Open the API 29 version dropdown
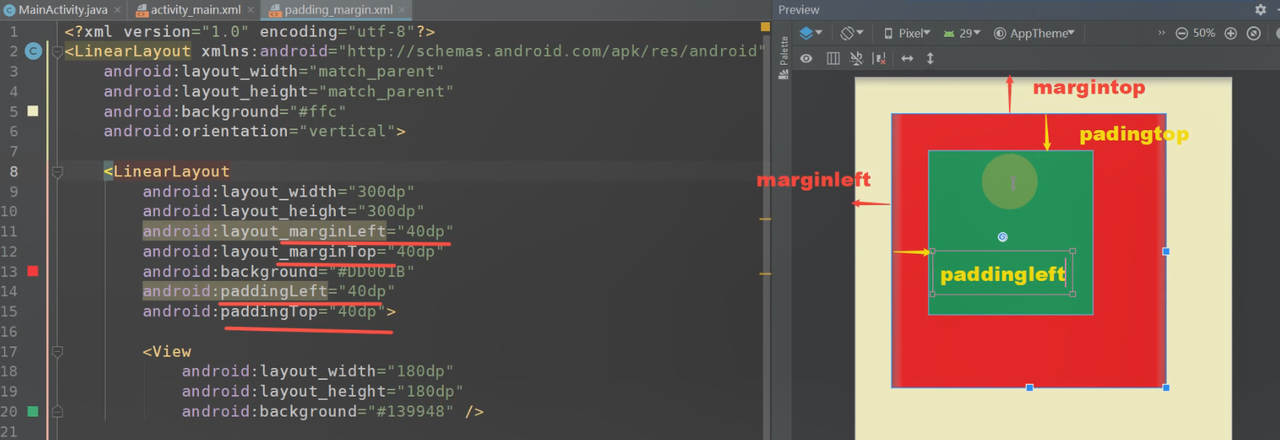This screenshot has width=1280, height=440. click(964, 33)
